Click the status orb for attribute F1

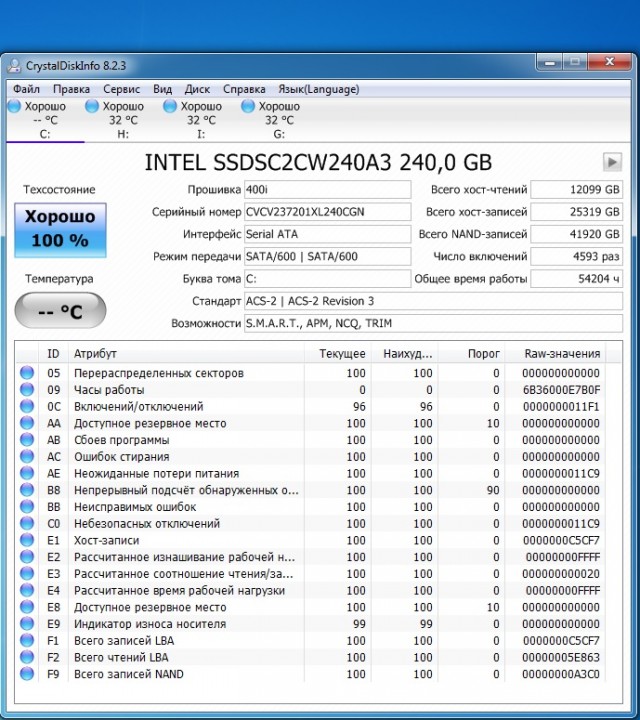[x=27, y=640]
